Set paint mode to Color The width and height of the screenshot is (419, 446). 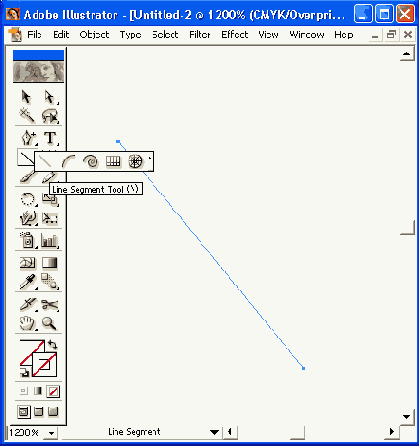click(24, 391)
